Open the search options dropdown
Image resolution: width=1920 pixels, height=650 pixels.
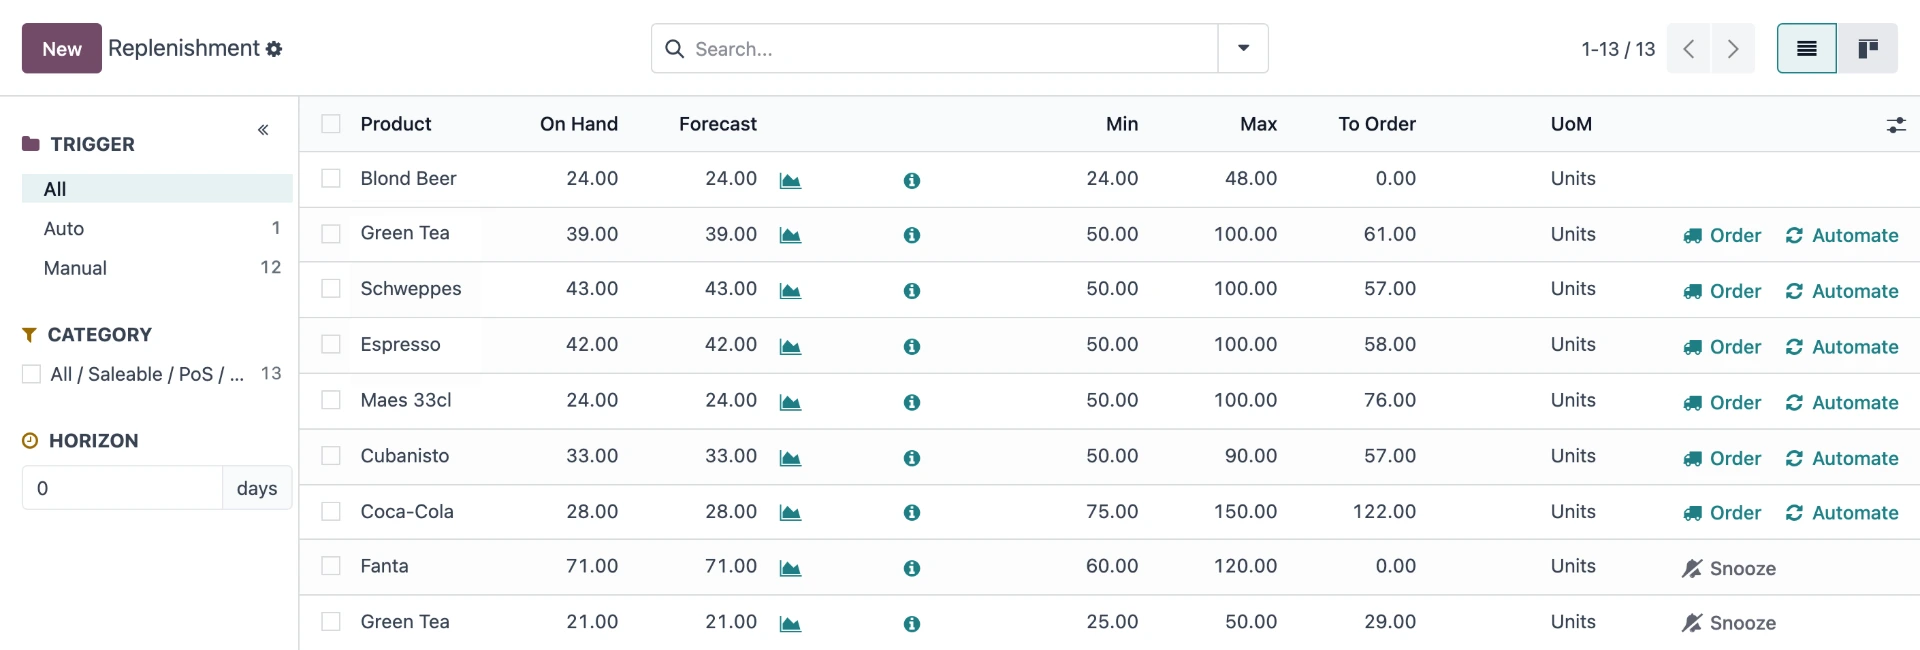pos(1243,49)
